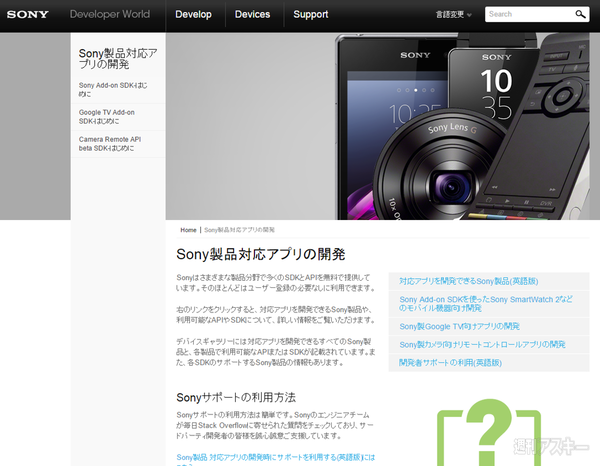Open the Google TV Add-on SDK sidebar link

107,117
